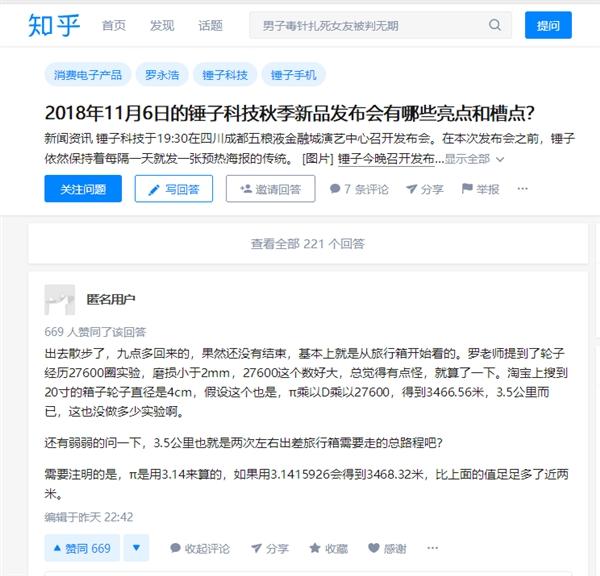600x576 pixels.
Task: Go to 话题 nav tab
Action: [210, 26]
